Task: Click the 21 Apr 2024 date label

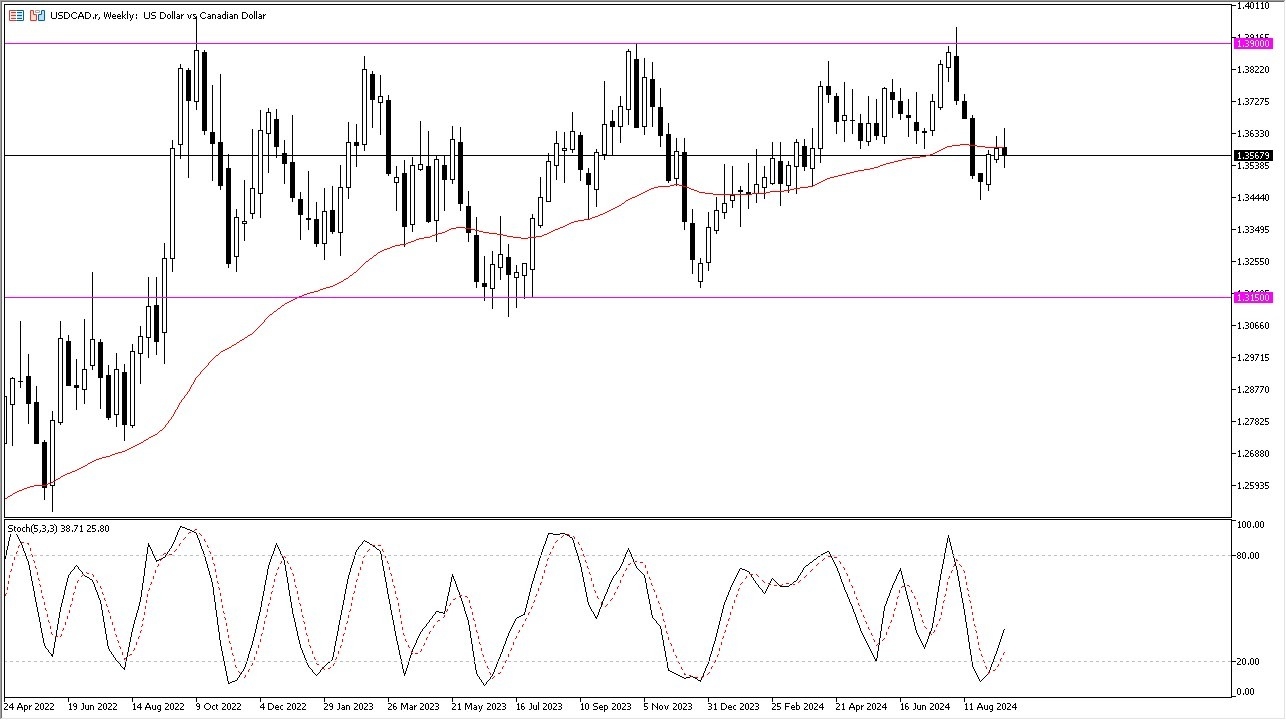Action: coord(861,706)
